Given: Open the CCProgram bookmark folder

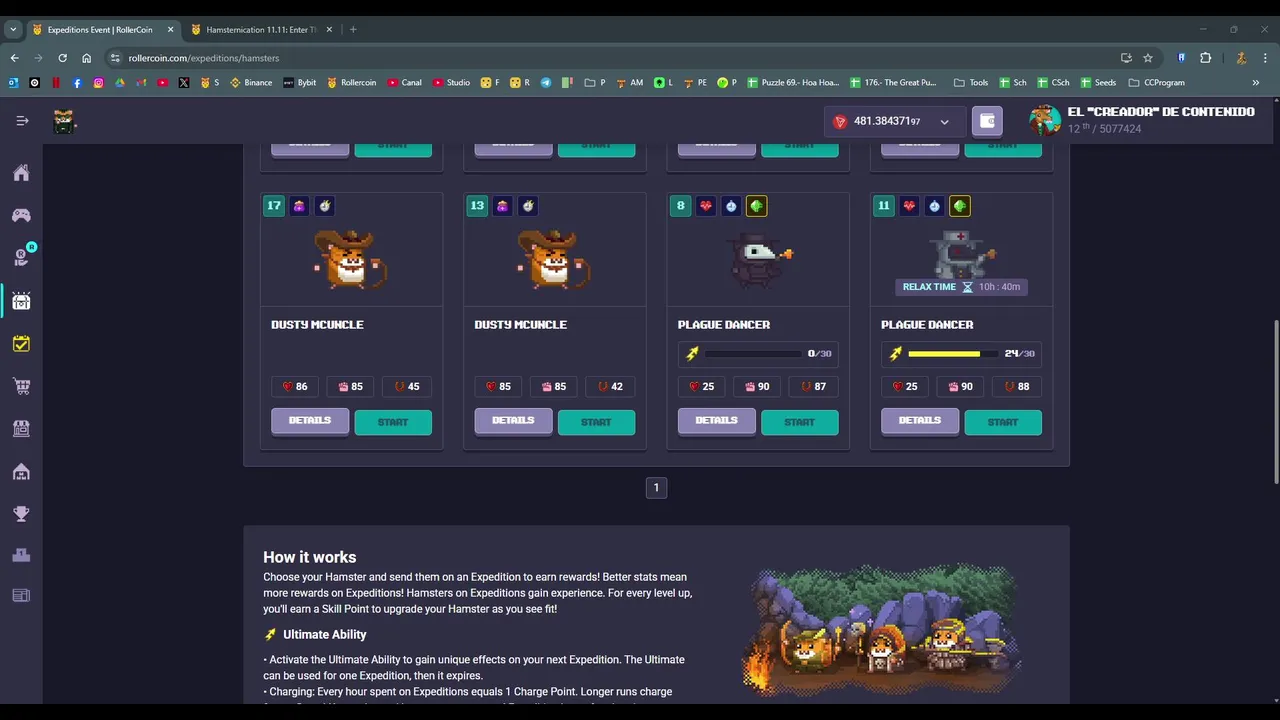Looking at the screenshot, I should 1157,83.
